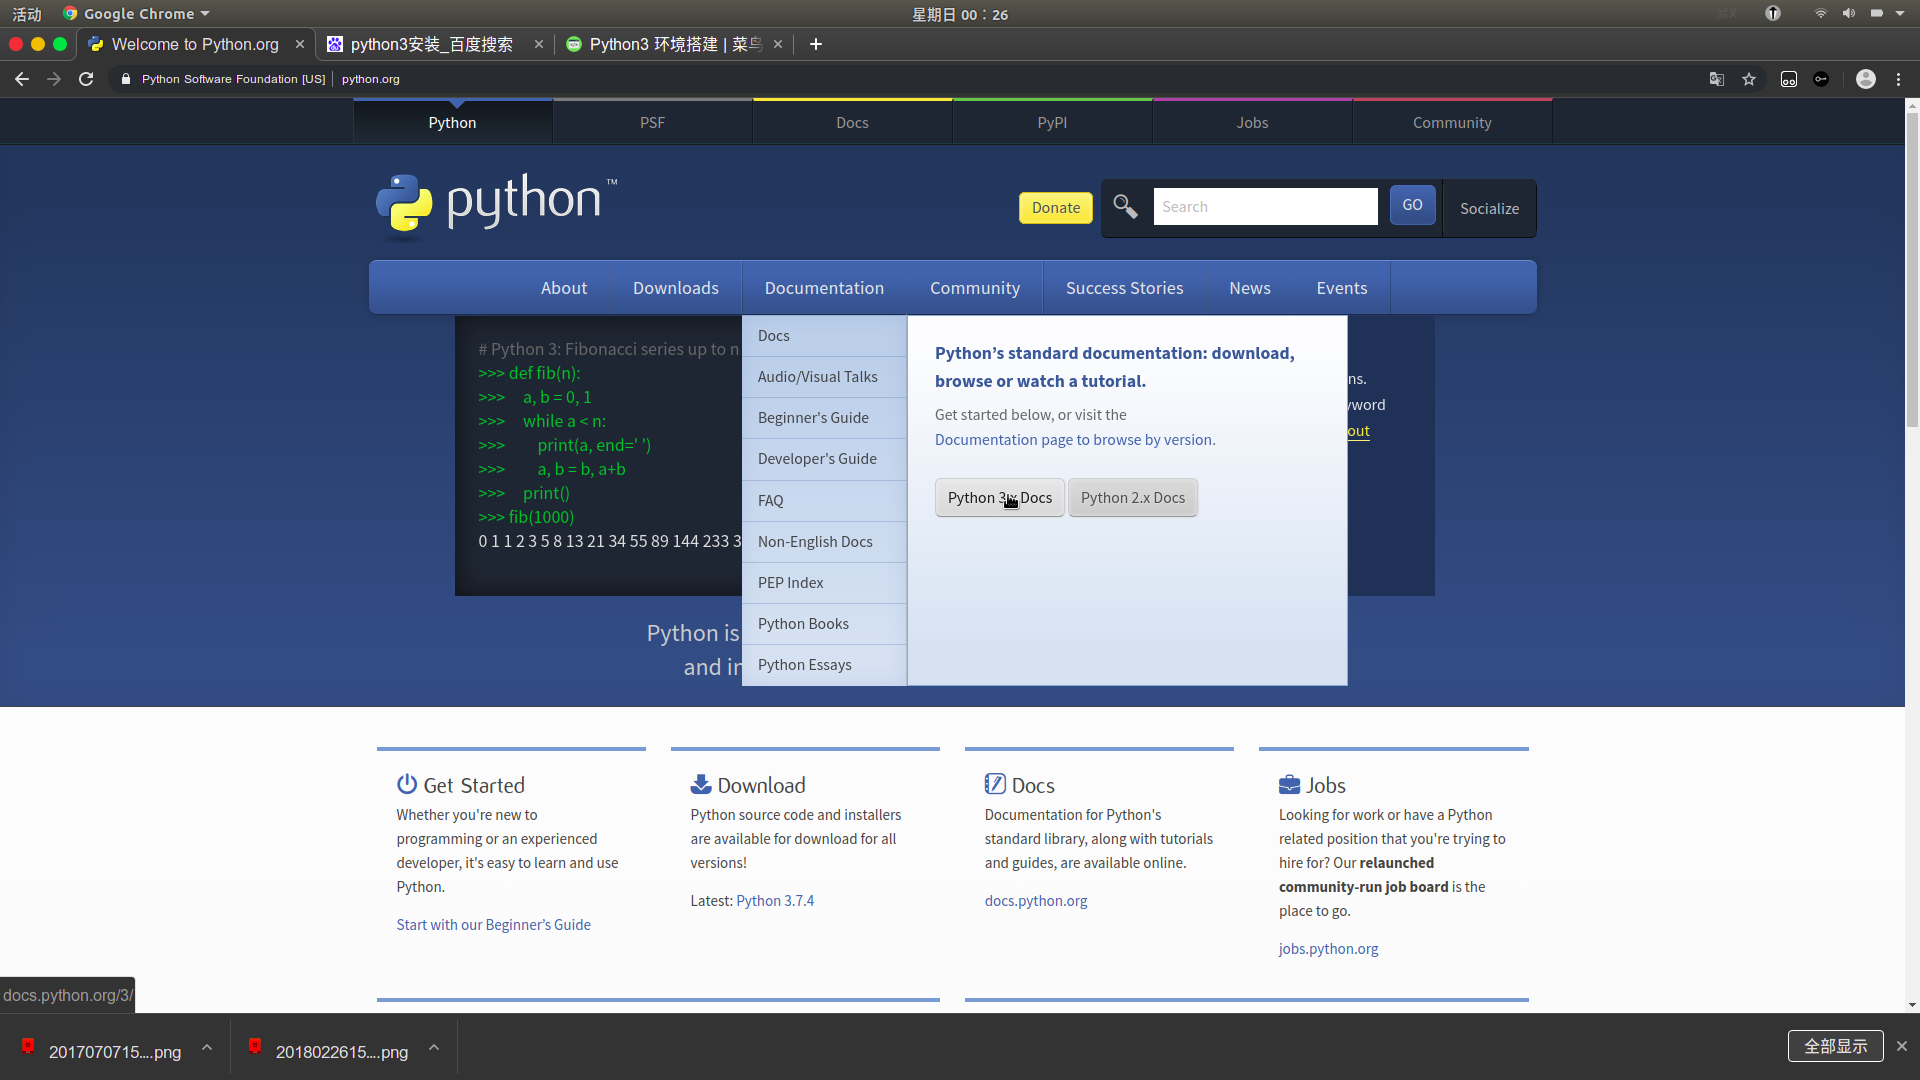The width and height of the screenshot is (1920, 1080).
Task: Choose Developer's Guide submenu item
Action: pos(824,459)
